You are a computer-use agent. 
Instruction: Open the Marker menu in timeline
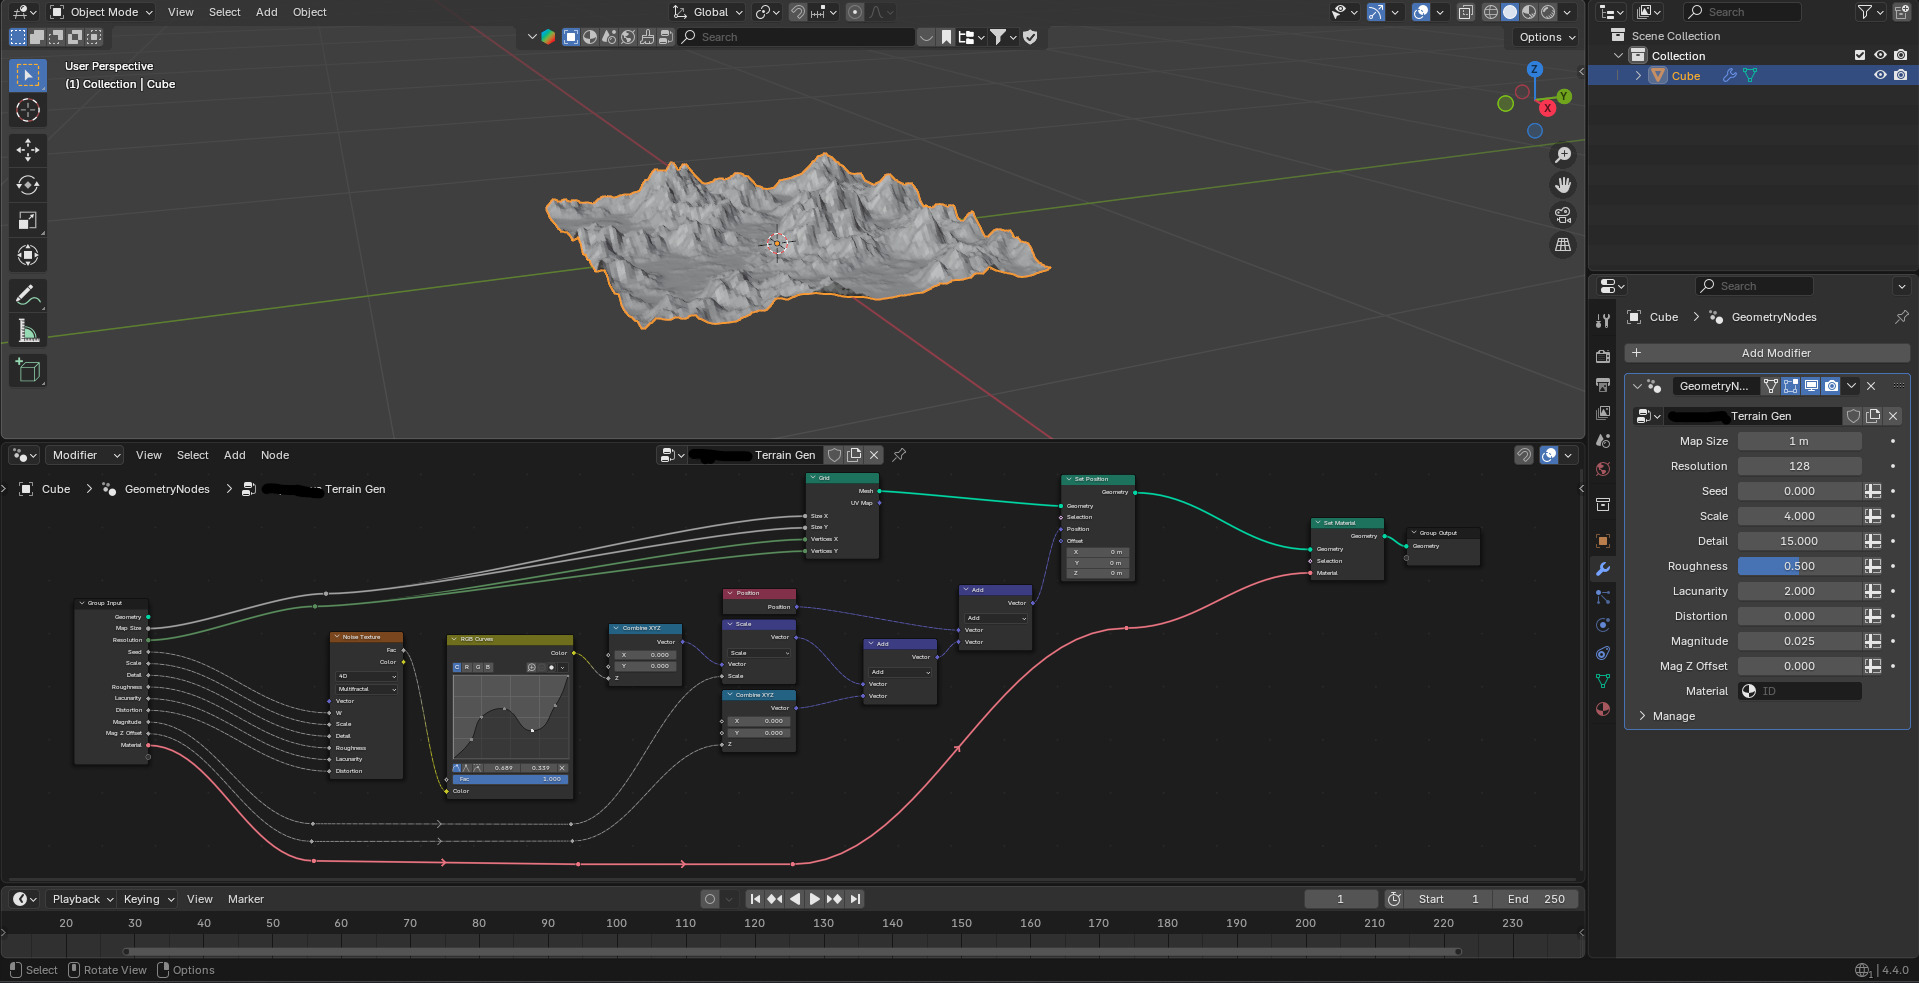point(245,899)
